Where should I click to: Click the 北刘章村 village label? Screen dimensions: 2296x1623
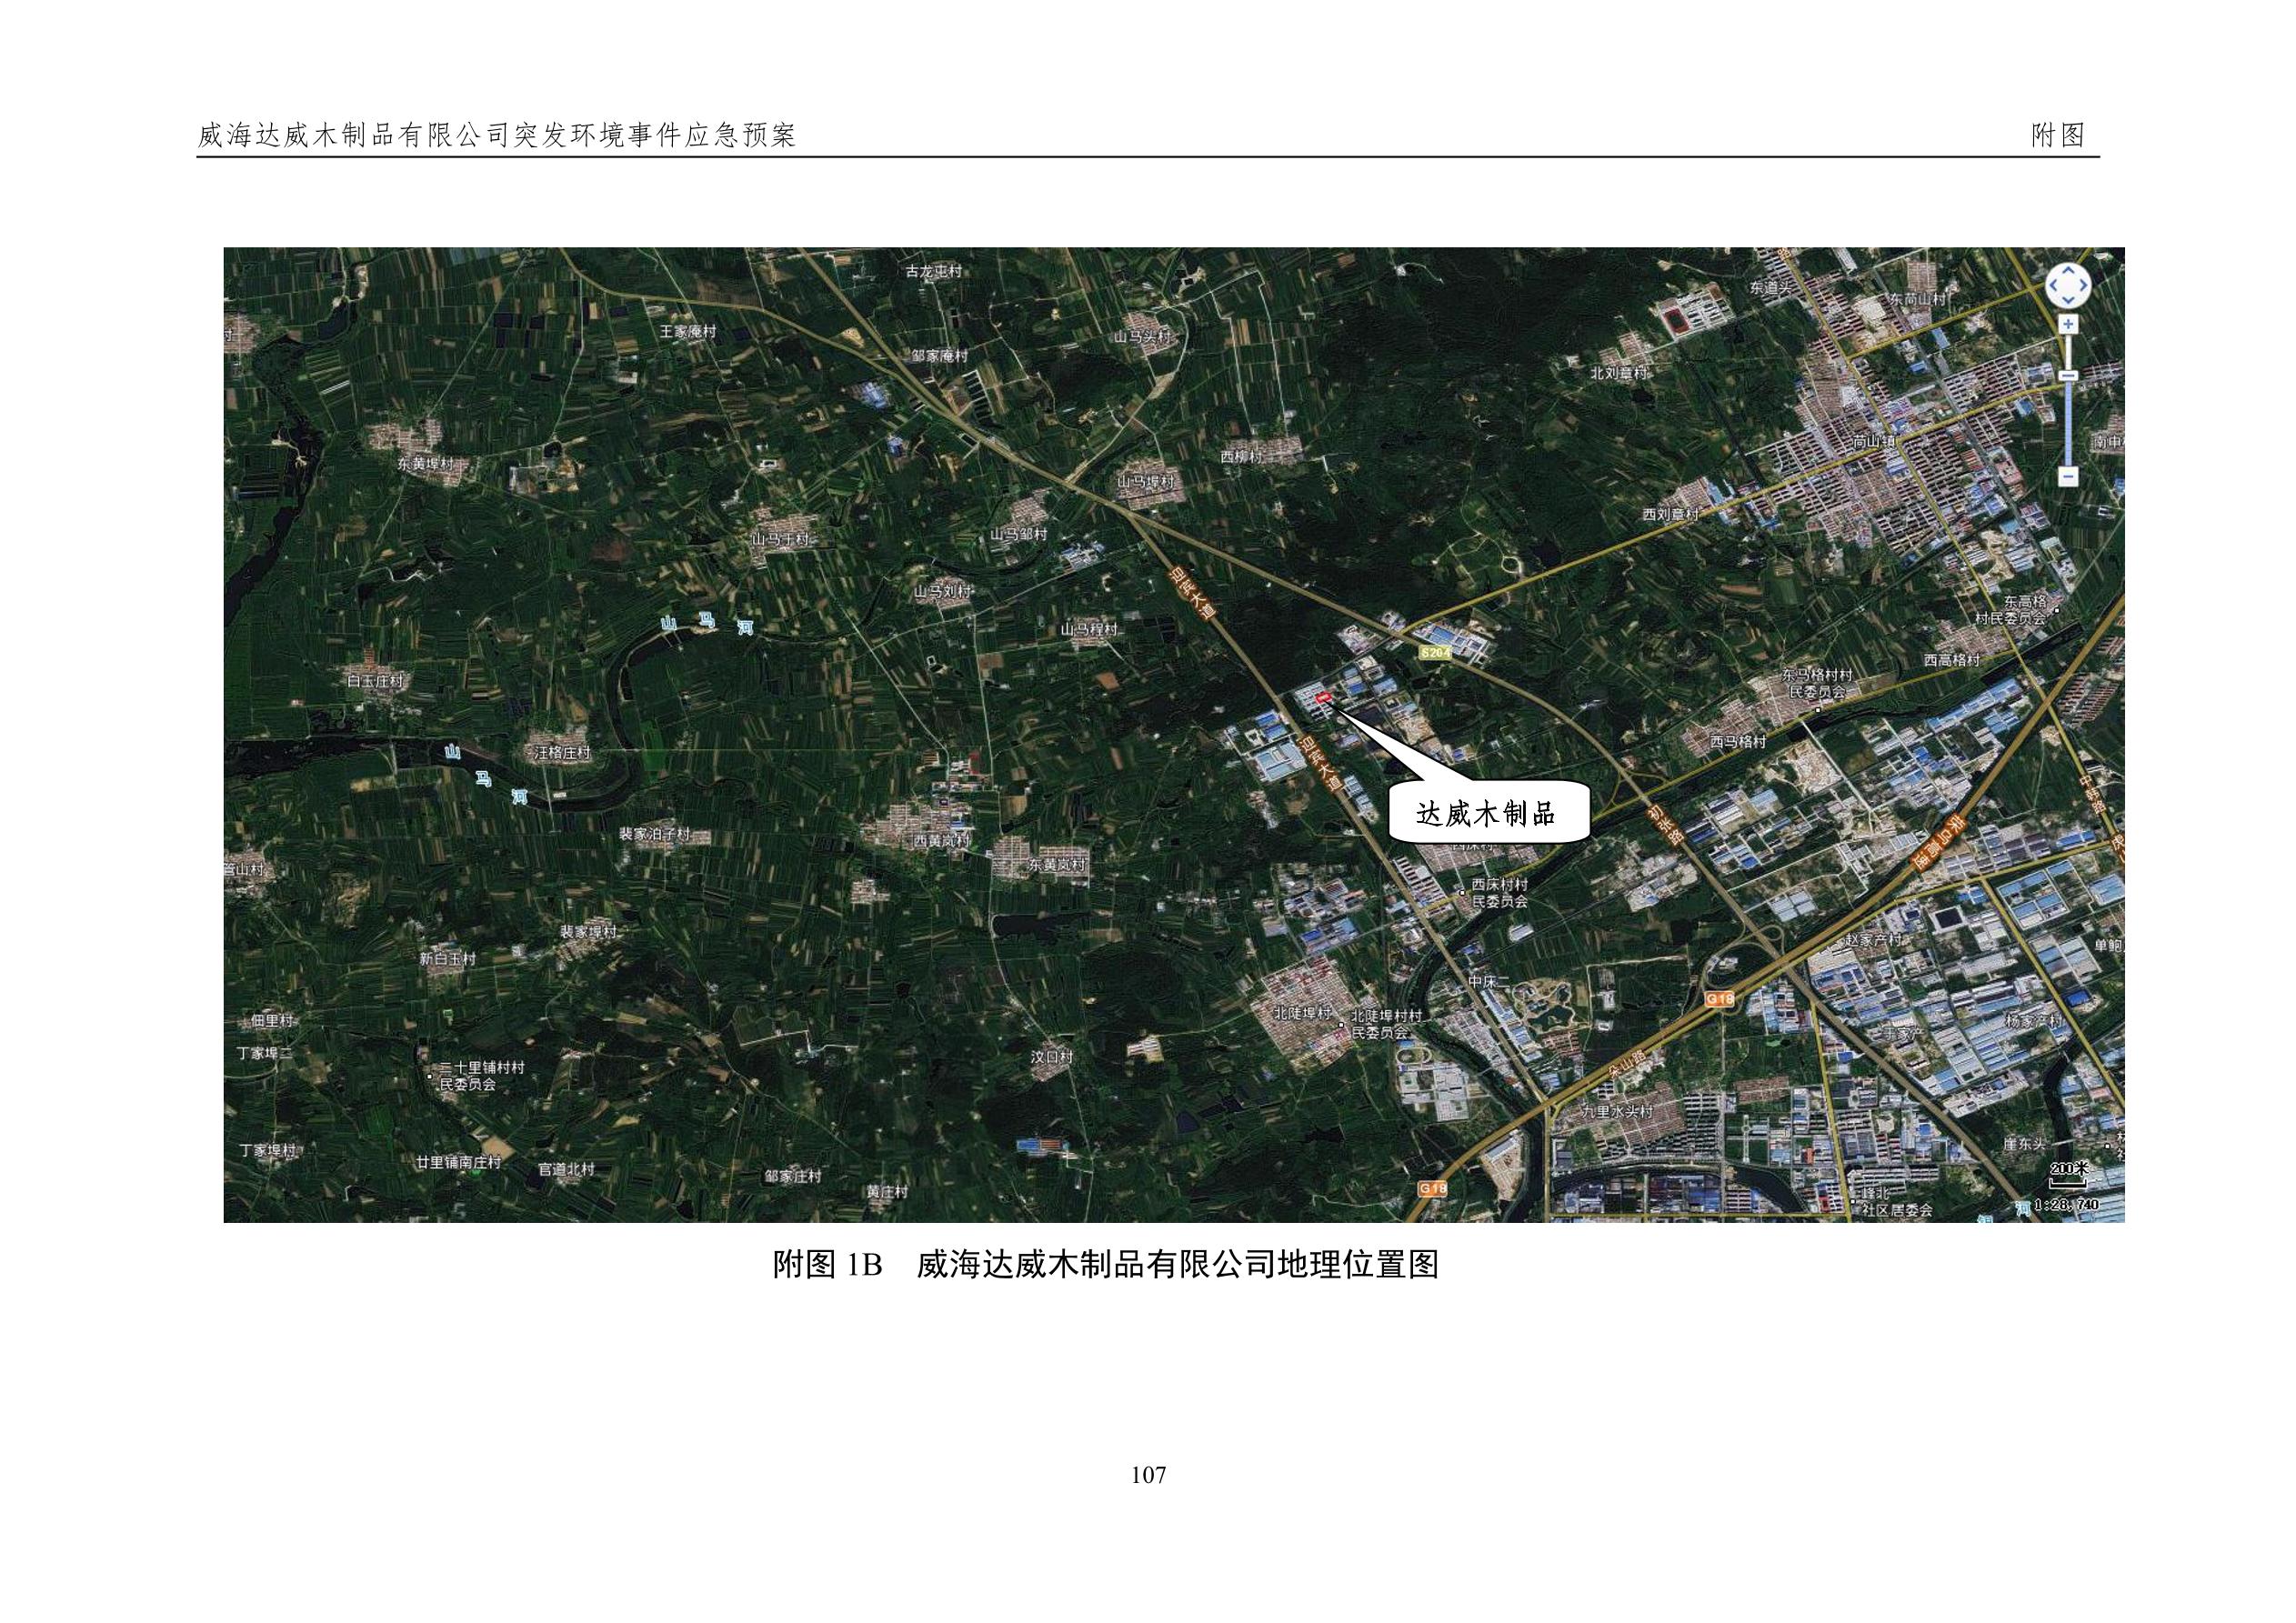(x=1618, y=372)
